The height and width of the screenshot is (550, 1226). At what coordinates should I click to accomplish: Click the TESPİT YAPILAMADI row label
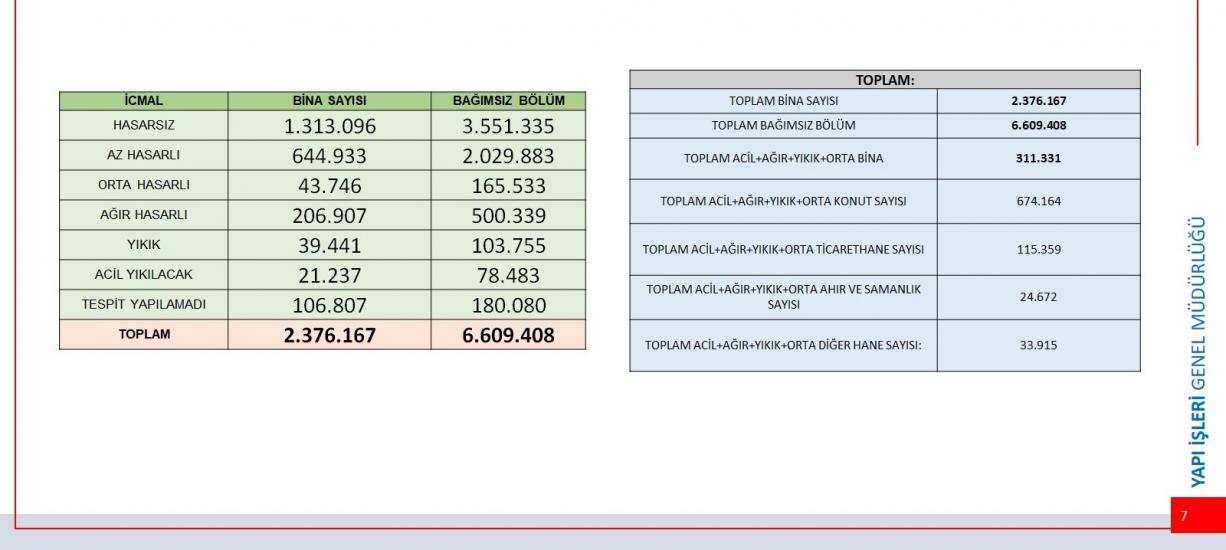(144, 304)
